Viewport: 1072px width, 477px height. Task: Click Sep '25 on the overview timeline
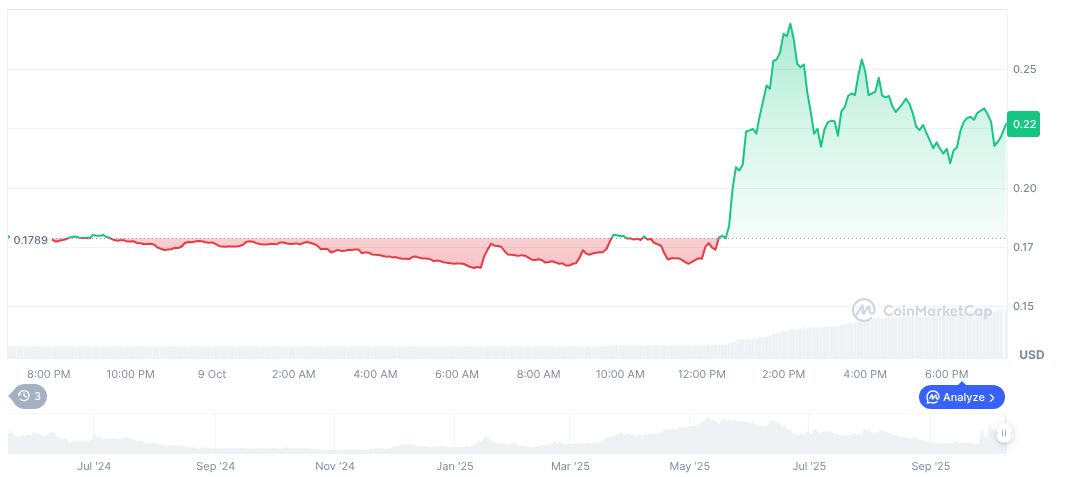(931, 466)
